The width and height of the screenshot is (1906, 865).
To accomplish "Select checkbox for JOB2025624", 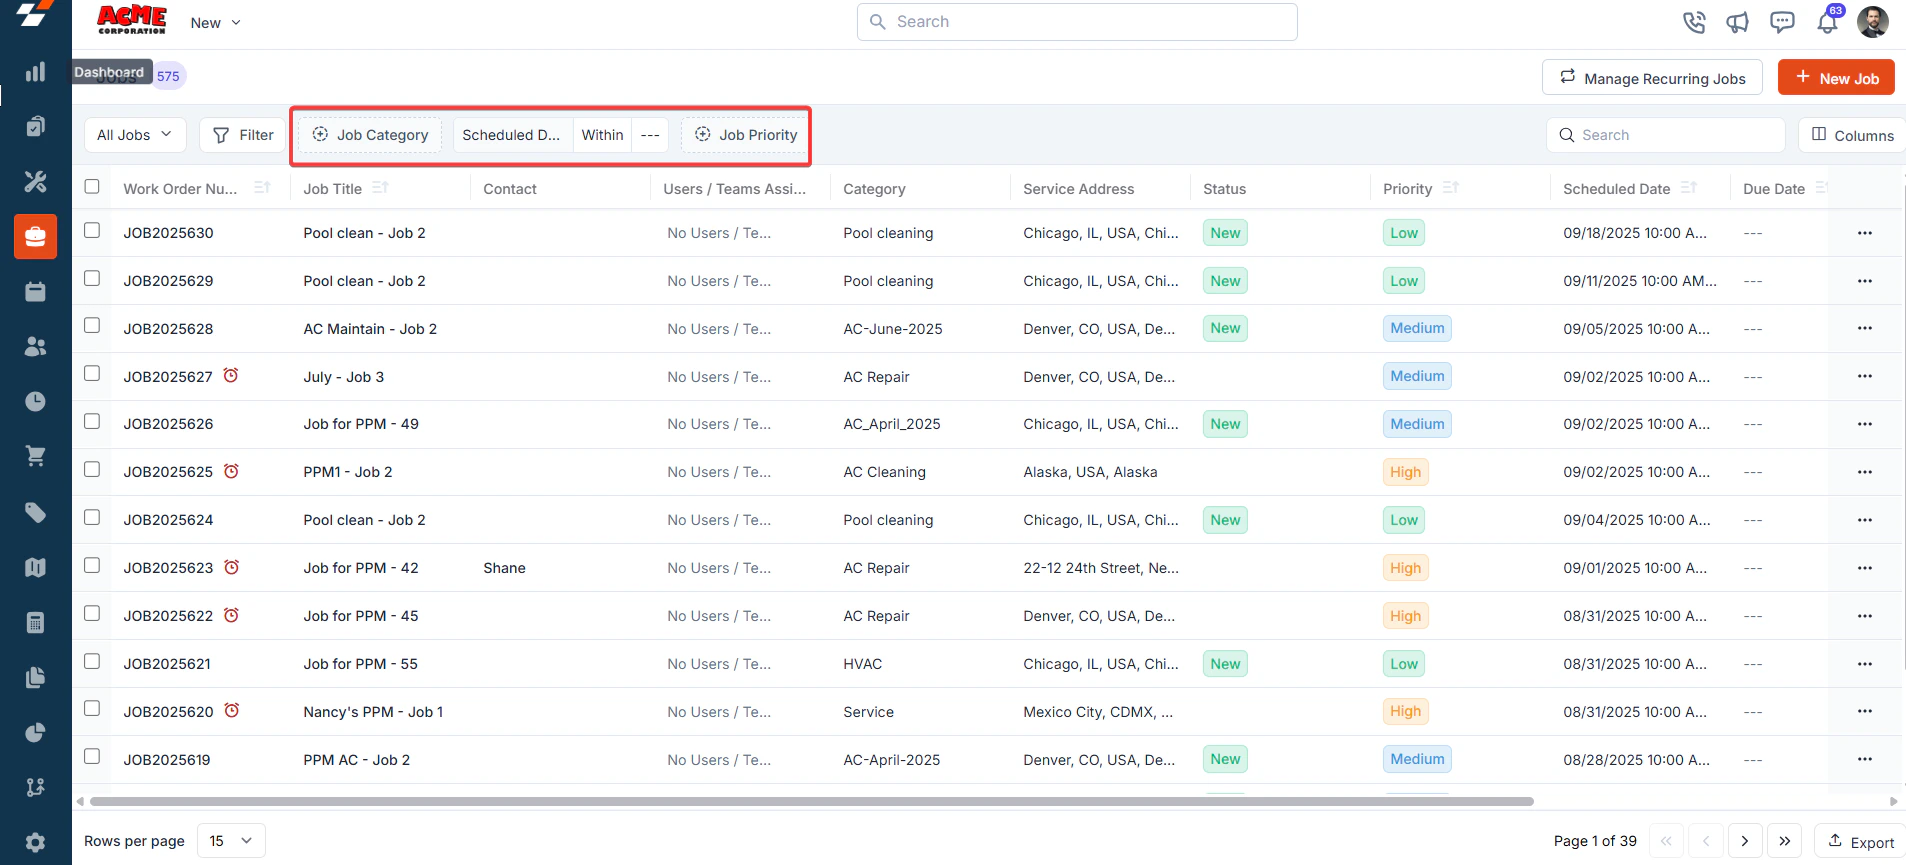I will (92, 517).
